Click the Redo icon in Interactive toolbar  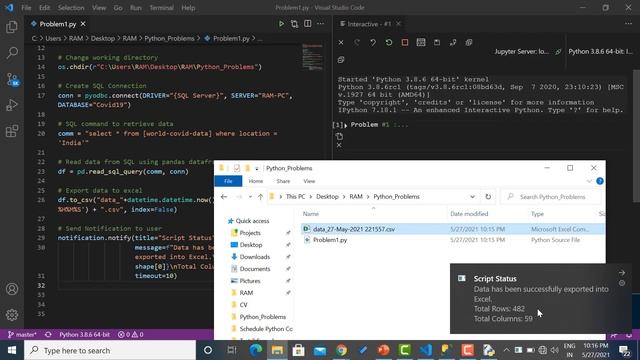(x=357, y=42)
